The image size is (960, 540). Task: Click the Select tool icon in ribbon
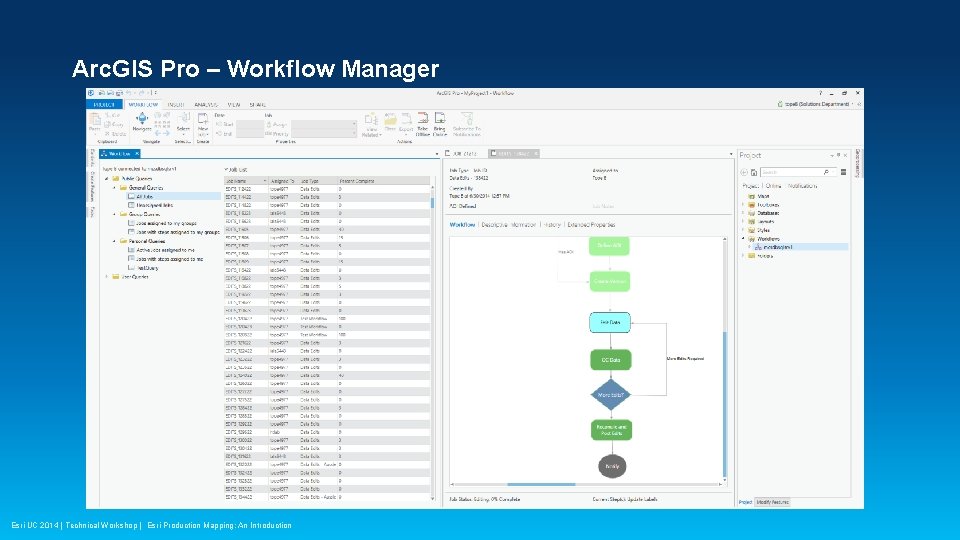click(183, 118)
